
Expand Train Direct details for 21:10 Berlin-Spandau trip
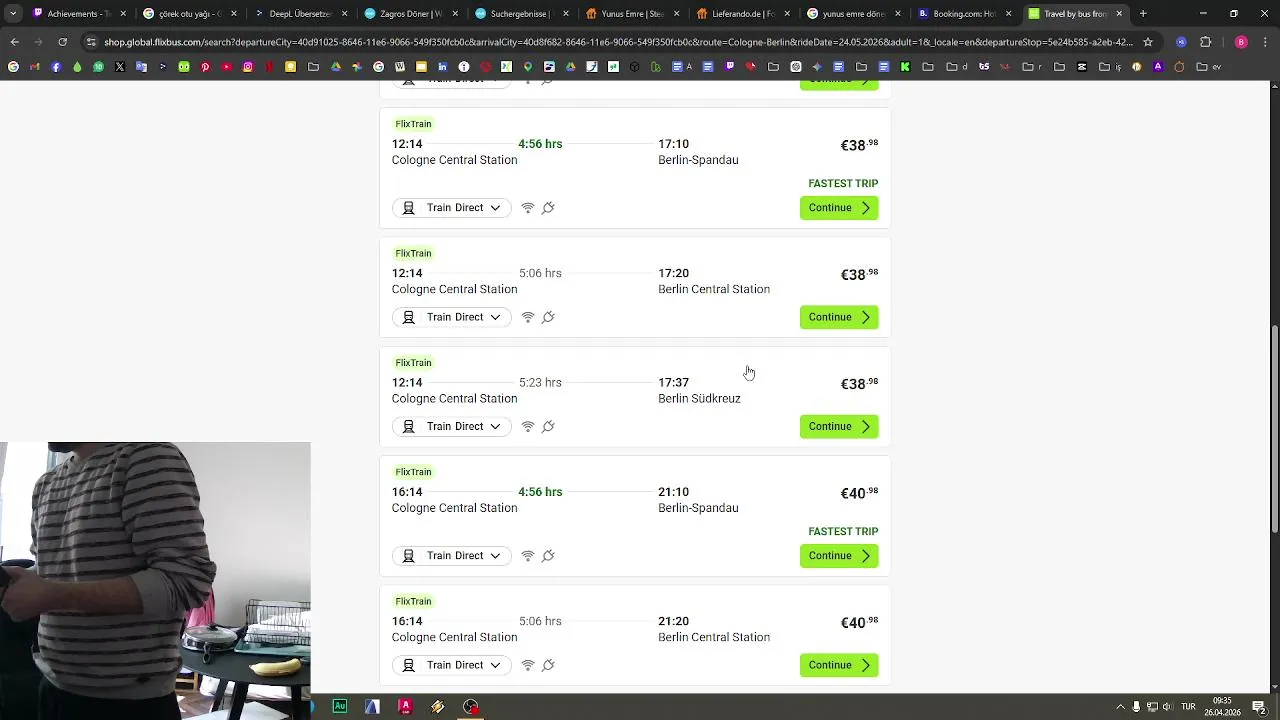452,555
